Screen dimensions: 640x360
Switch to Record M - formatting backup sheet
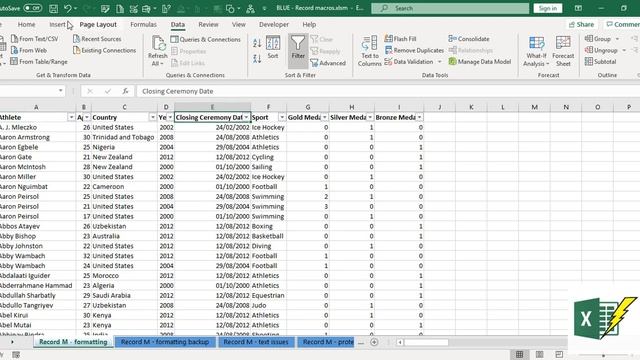(165, 342)
